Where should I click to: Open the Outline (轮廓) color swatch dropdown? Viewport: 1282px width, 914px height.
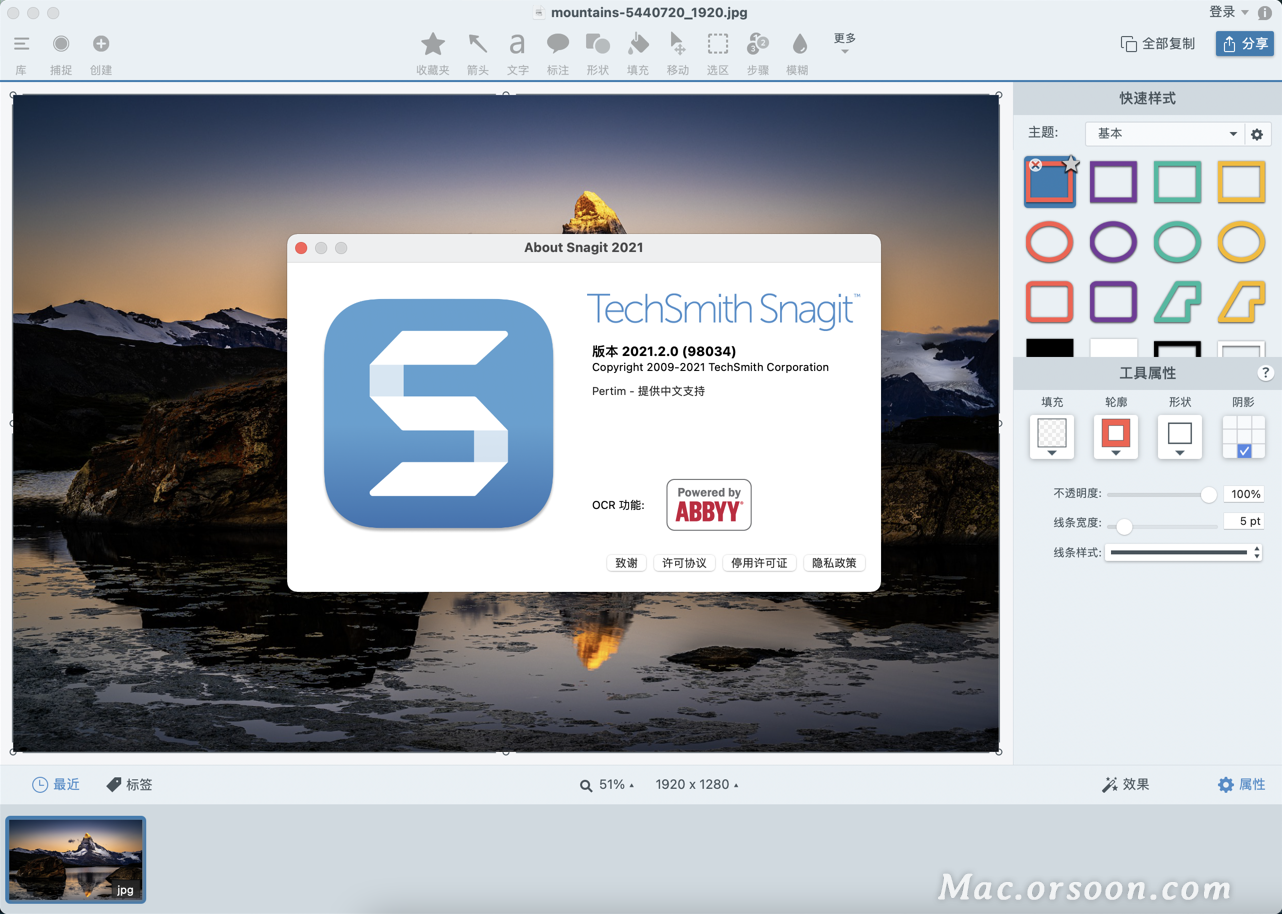tap(1116, 437)
